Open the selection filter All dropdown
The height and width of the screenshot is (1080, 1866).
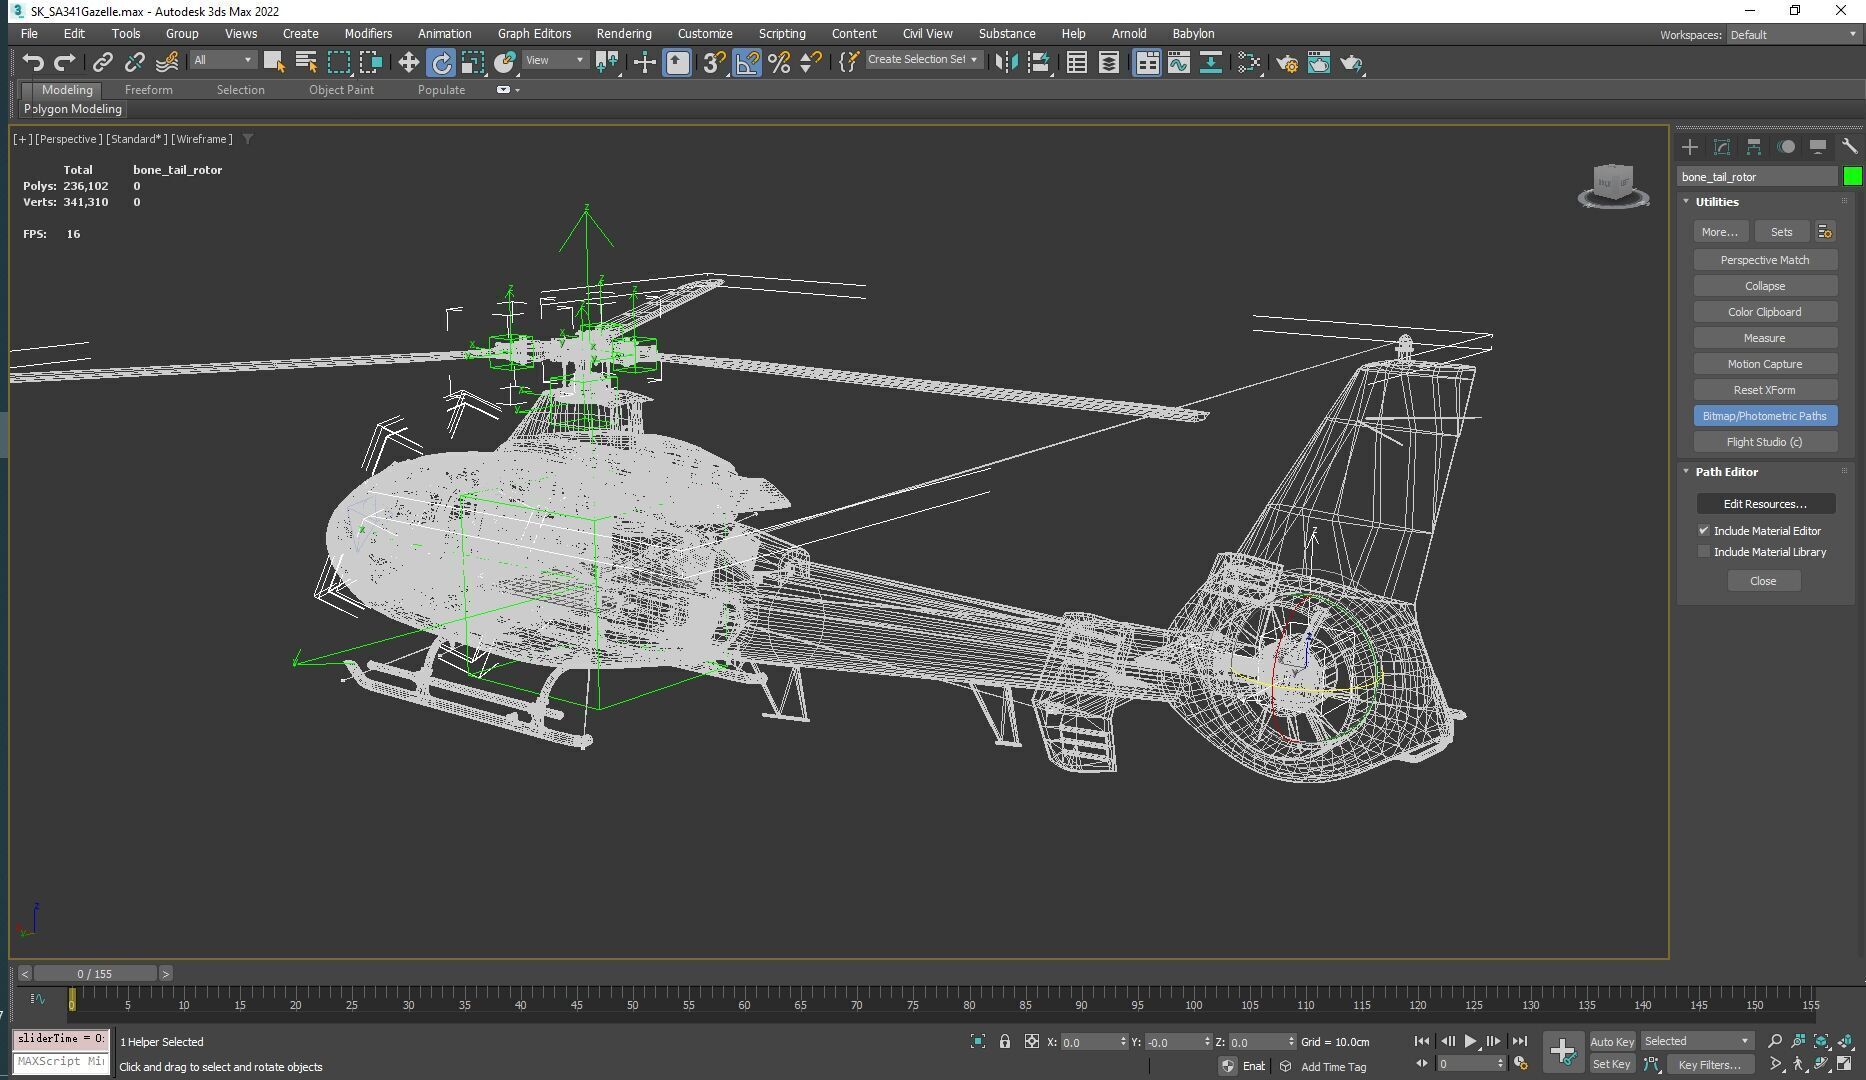click(x=222, y=60)
